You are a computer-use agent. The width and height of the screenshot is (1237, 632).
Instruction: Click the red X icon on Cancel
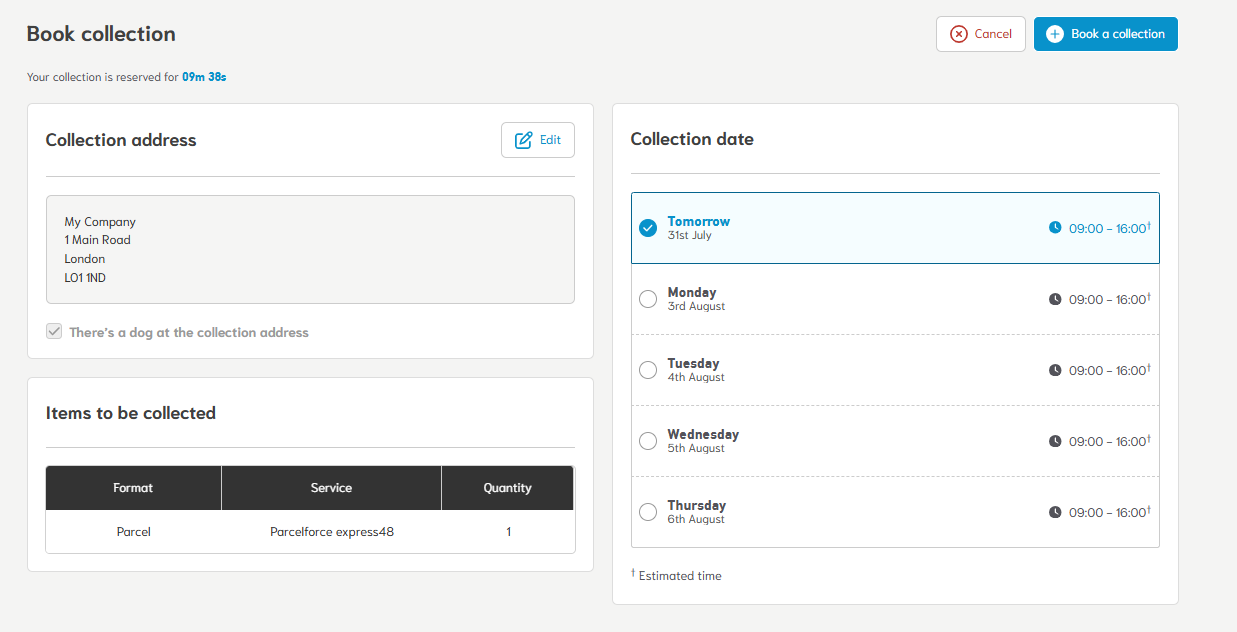(x=958, y=34)
